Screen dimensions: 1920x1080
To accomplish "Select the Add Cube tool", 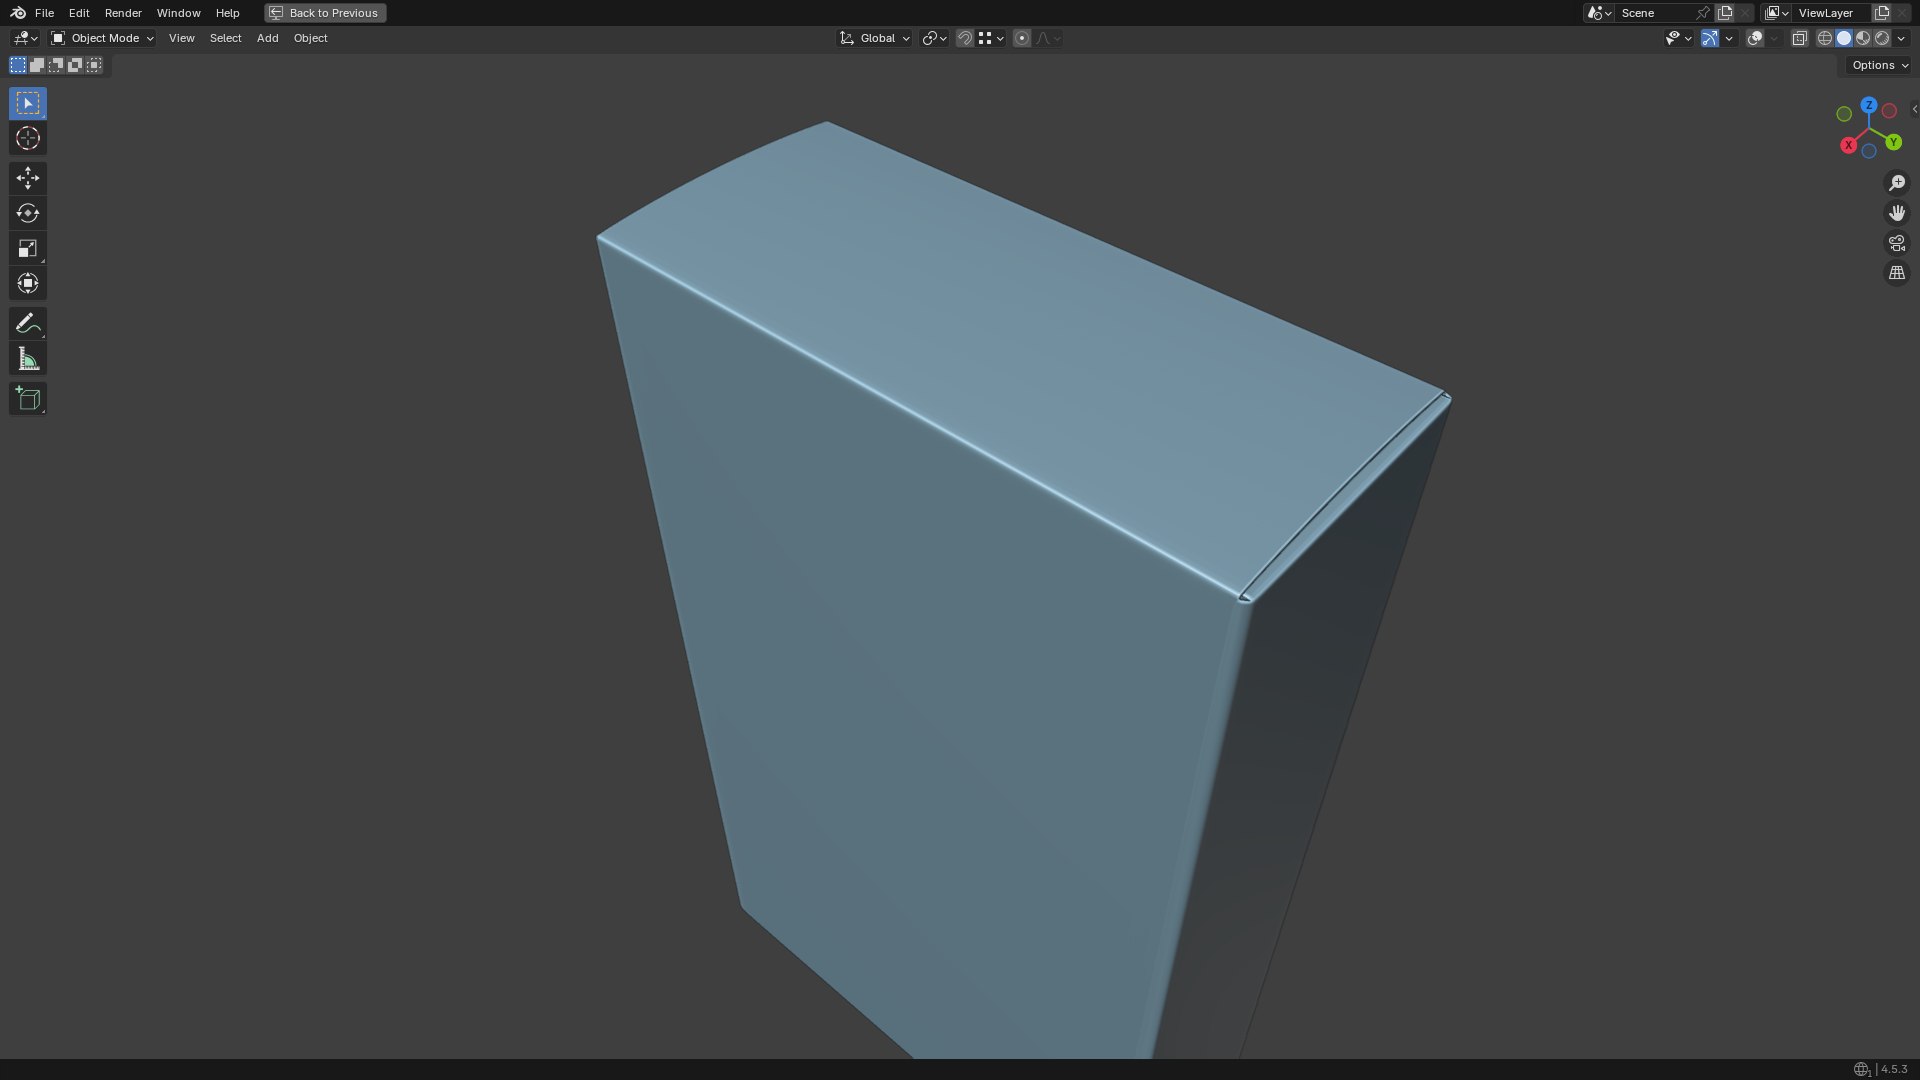I will click(28, 398).
